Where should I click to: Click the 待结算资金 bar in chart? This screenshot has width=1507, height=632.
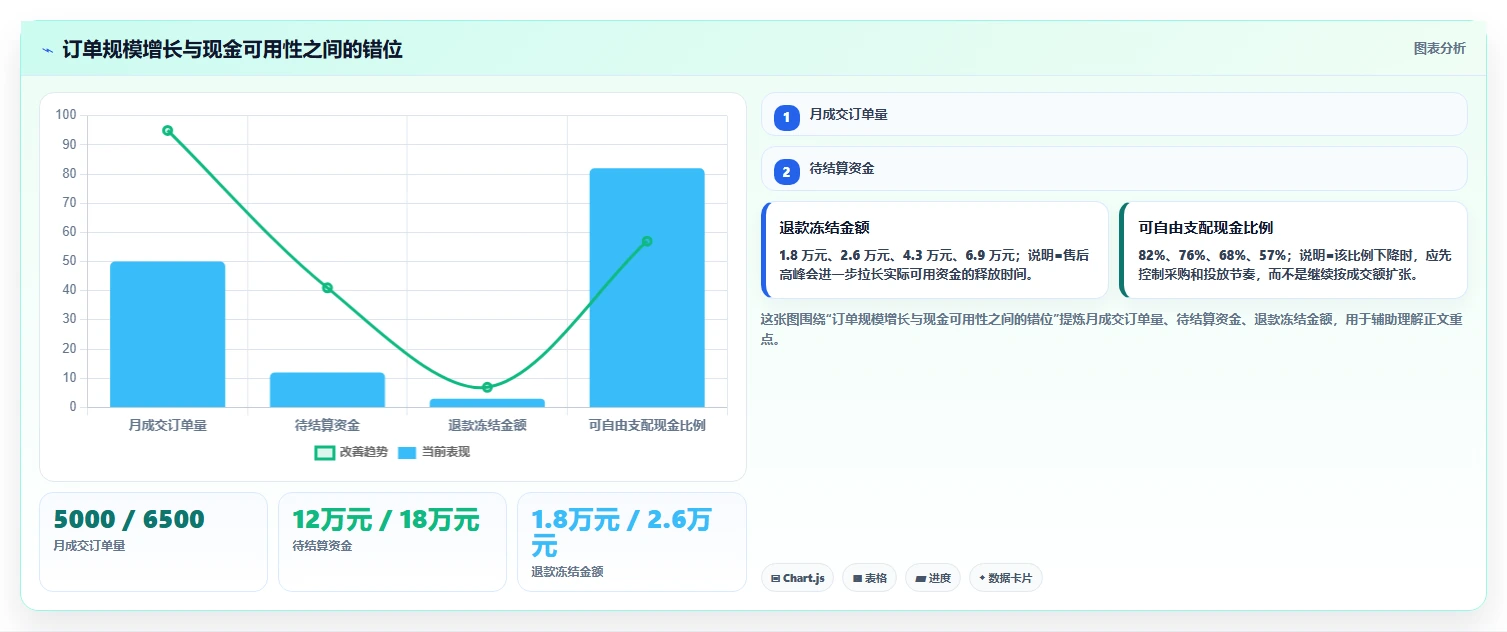click(327, 390)
